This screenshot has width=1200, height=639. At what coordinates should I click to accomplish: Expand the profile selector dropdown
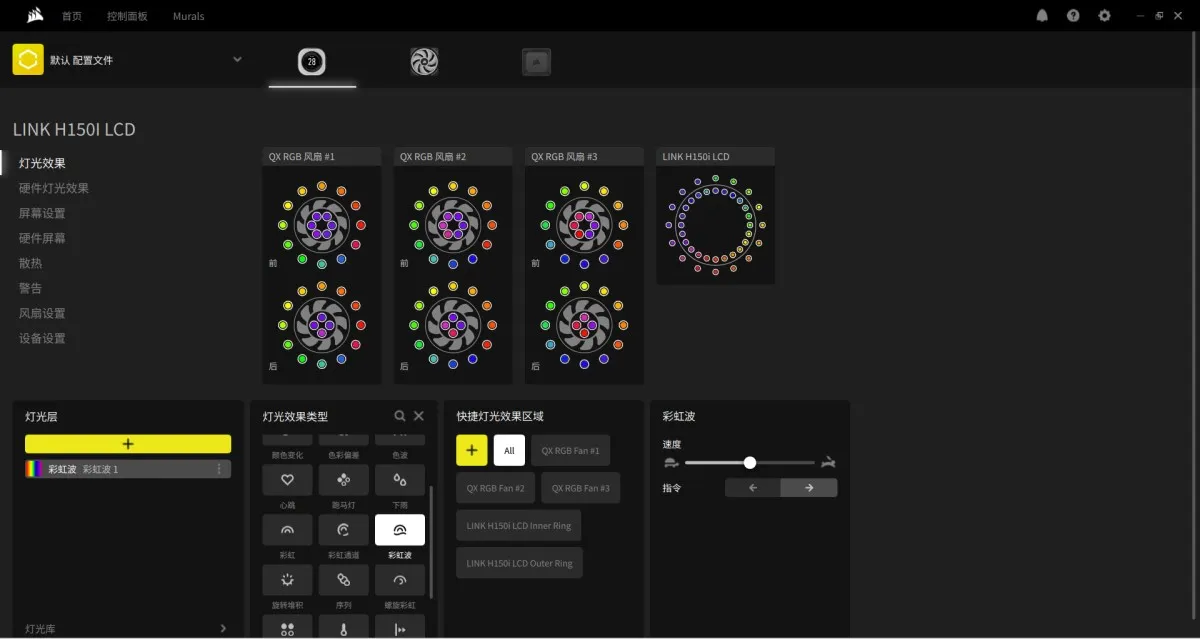click(x=237, y=60)
